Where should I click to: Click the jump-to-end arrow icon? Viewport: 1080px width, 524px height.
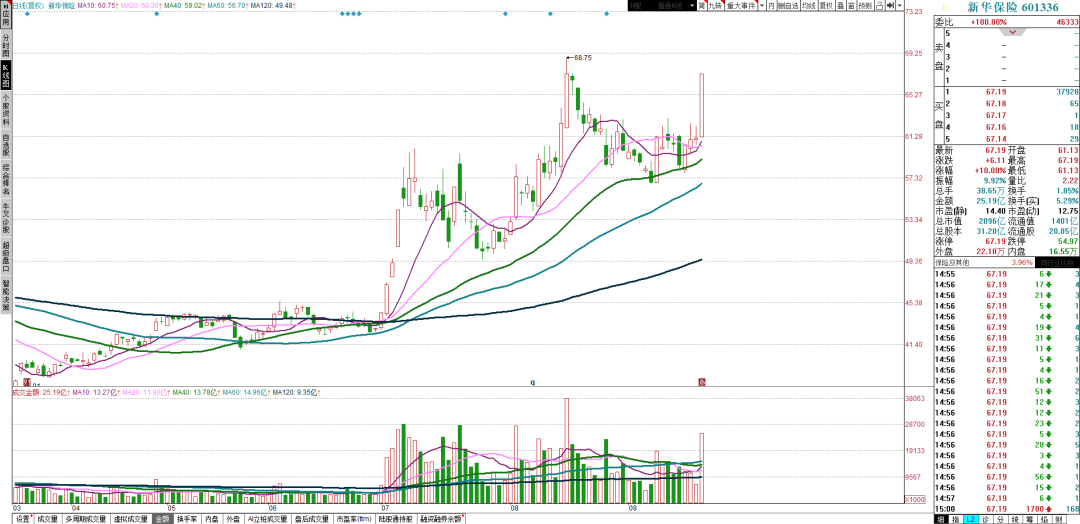point(890,6)
